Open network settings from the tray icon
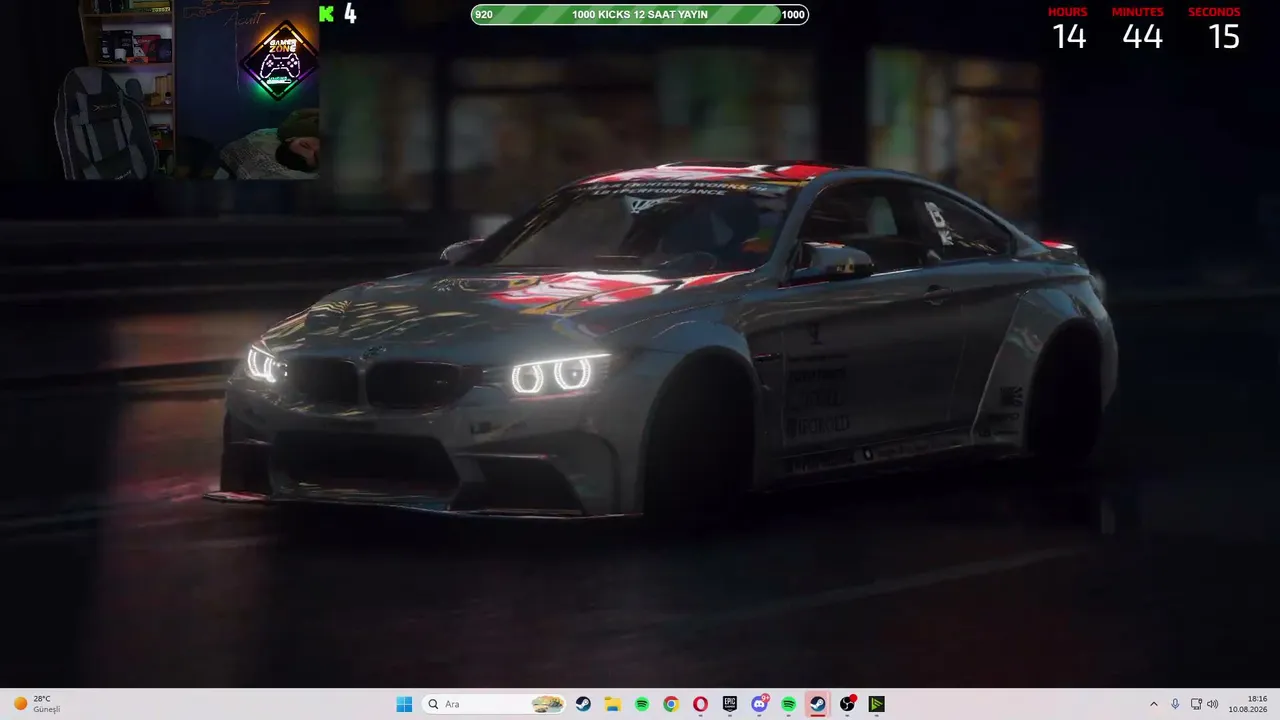 tap(1196, 704)
